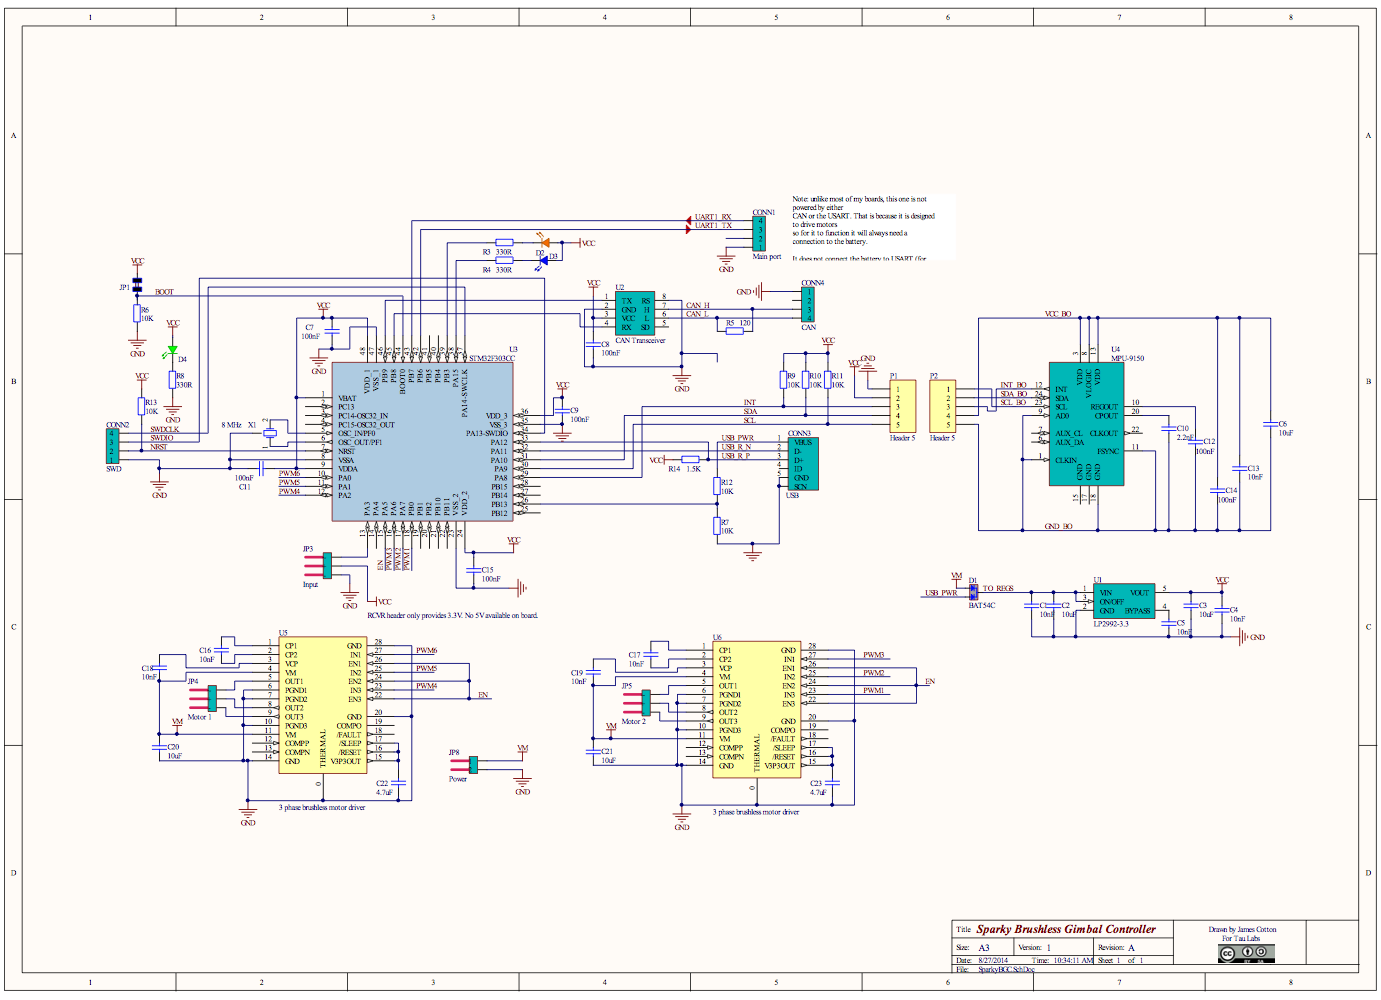Viewport: 1381px width, 1000px height.
Task: Click the LP2992-3.3 regulator U1
Action: [x=1123, y=601]
